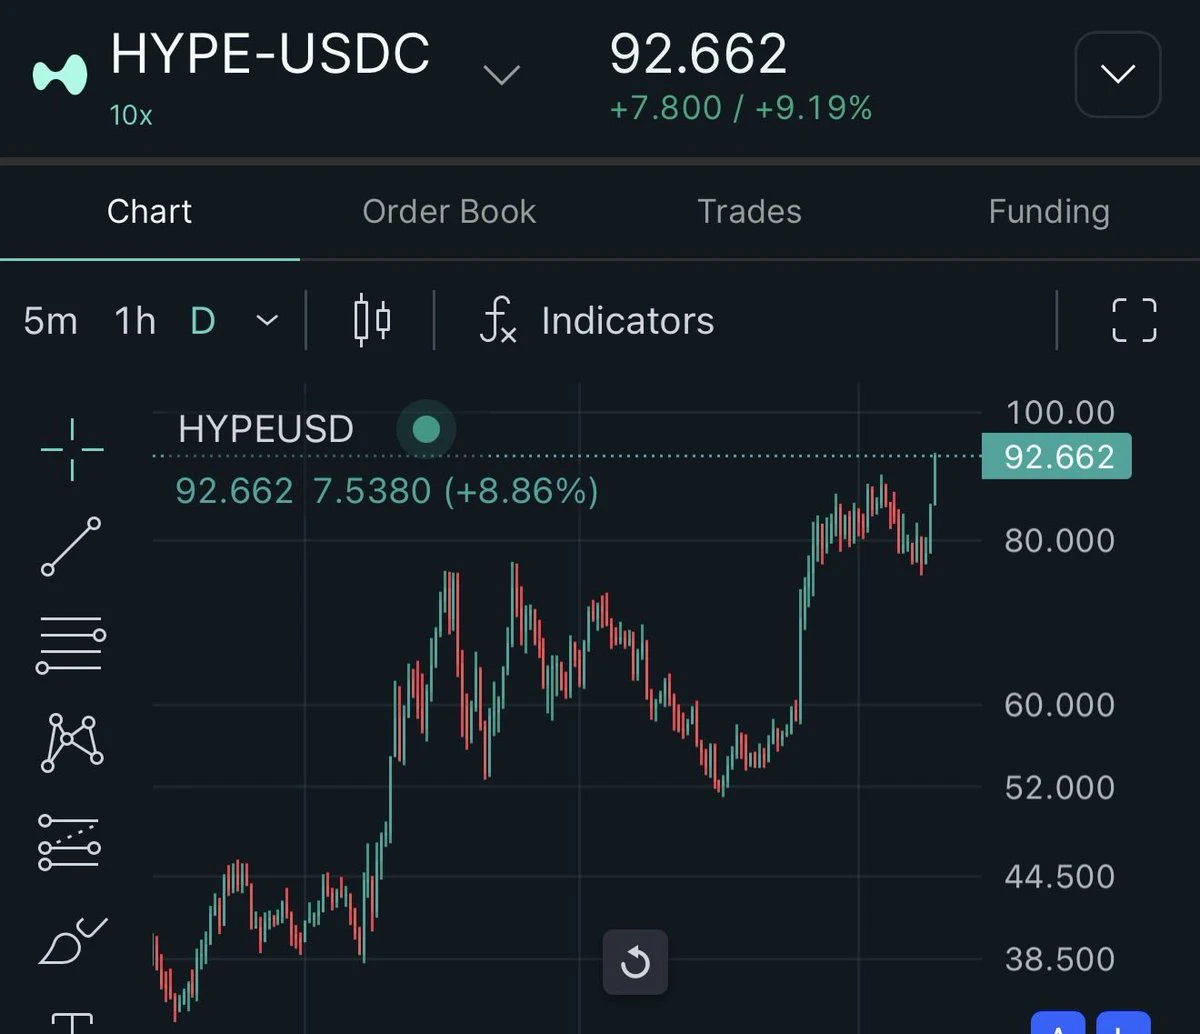
Task: Open the timeframe dropdown next to D
Action: [267, 321]
